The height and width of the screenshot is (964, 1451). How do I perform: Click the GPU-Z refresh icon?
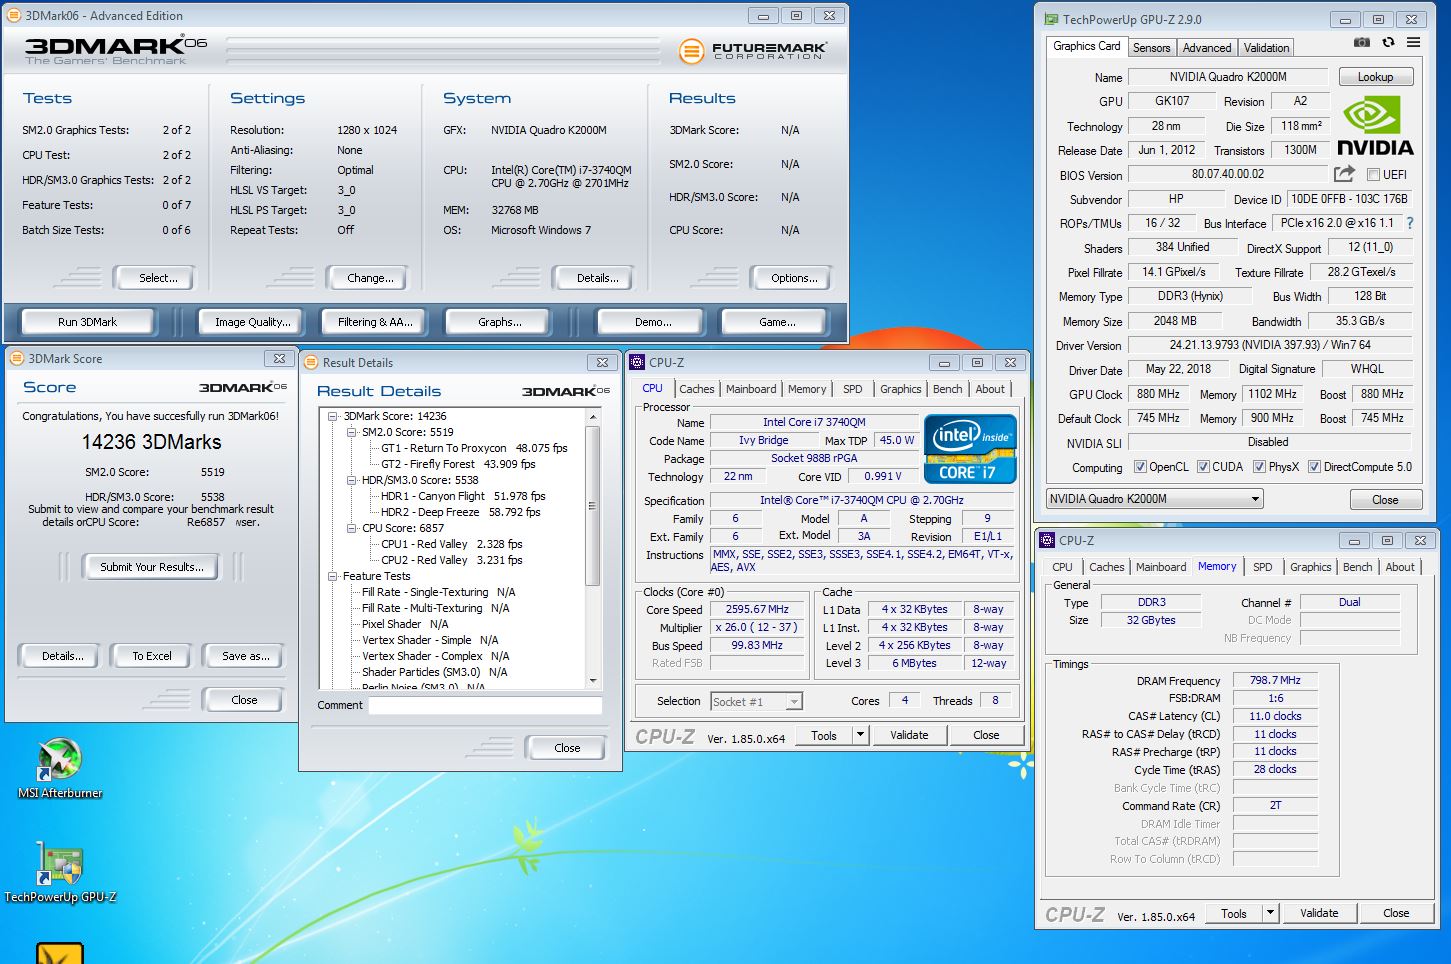[1388, 43]
